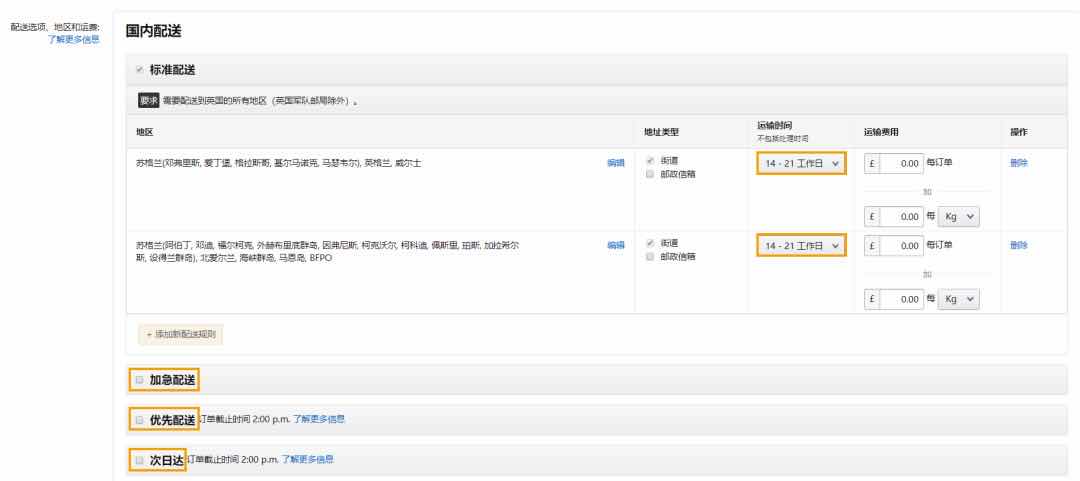Click 编辑 link for second region row

(616, 245)
